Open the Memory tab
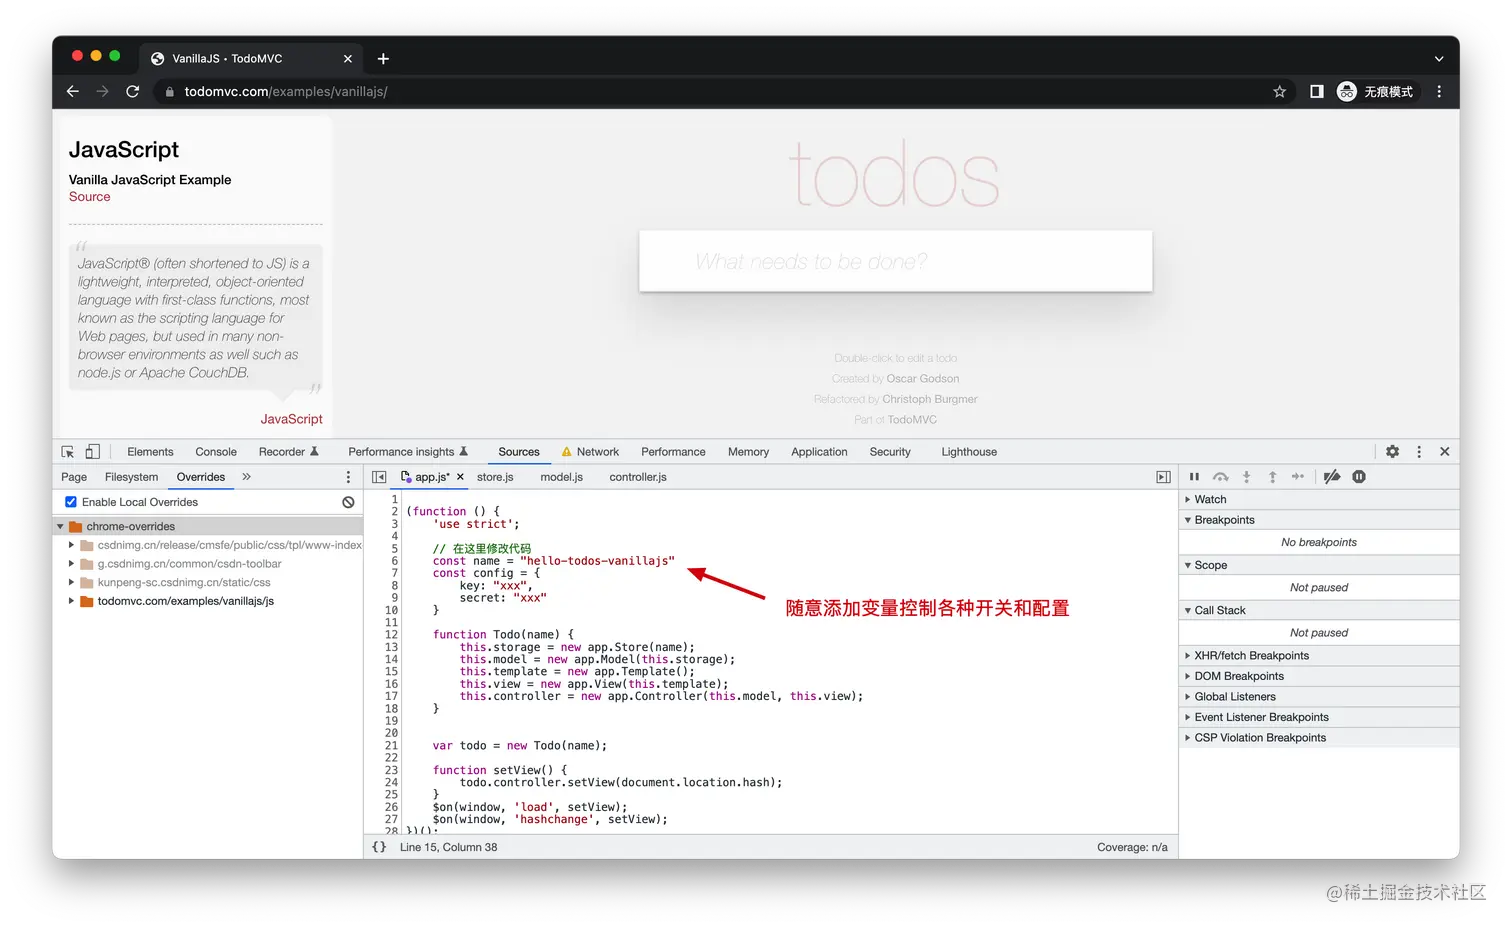The image size is (1512, 928). click(748, 452)
